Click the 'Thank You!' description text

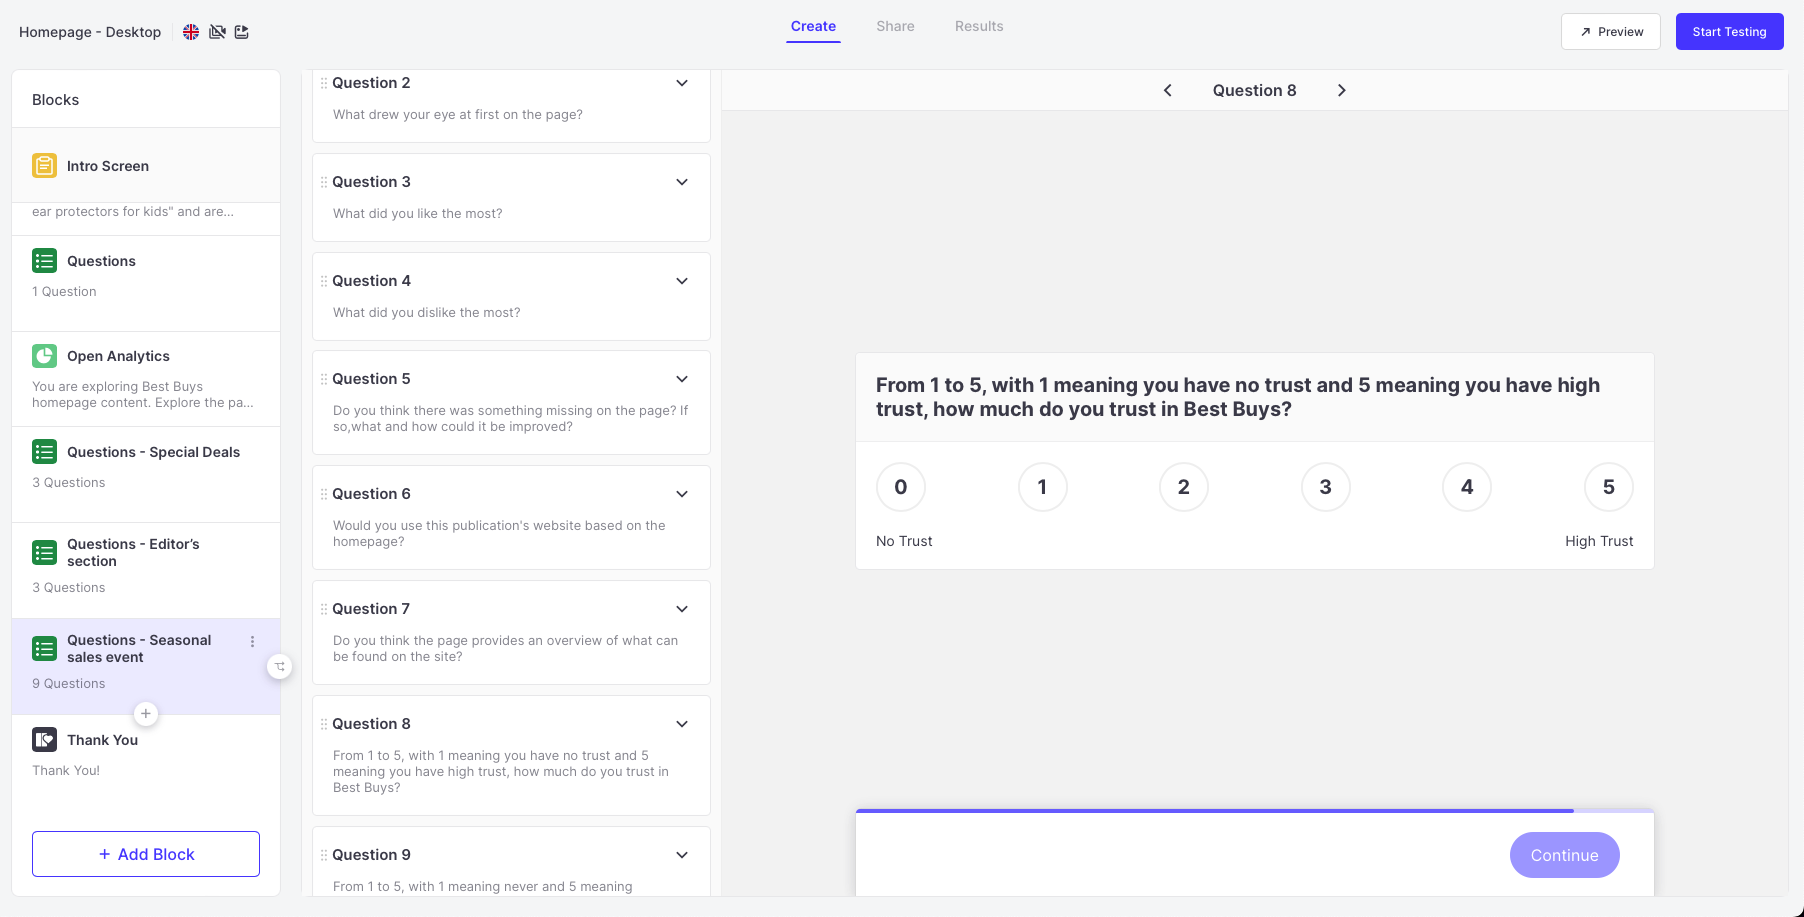pos(66,771)
